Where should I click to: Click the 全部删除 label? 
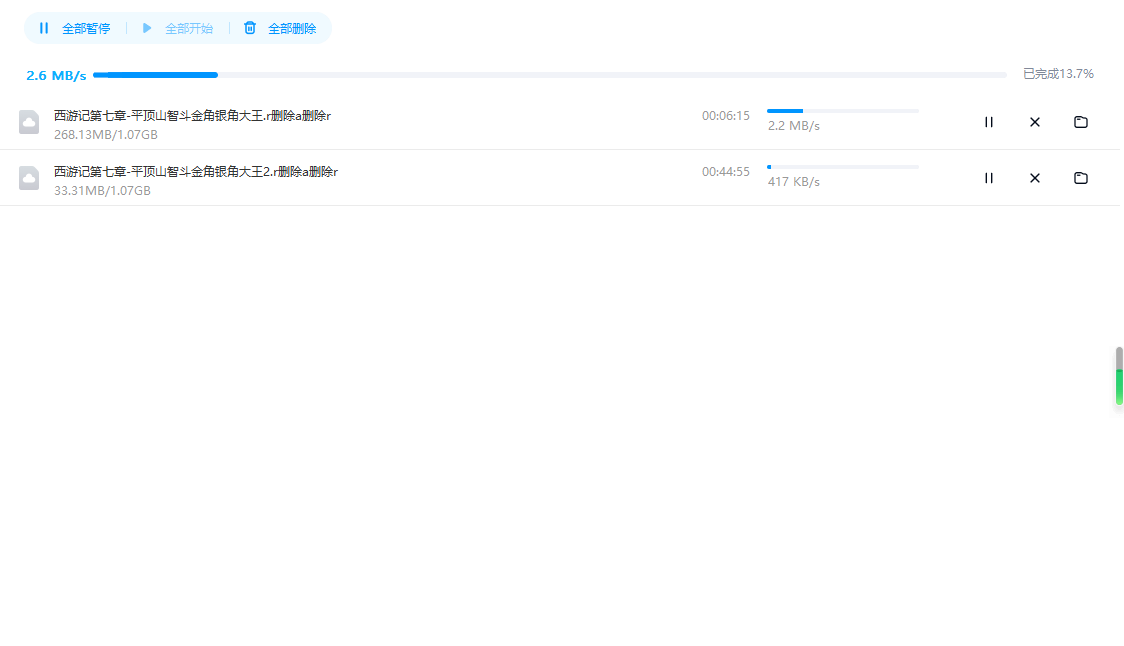click(x=292, y=29)
